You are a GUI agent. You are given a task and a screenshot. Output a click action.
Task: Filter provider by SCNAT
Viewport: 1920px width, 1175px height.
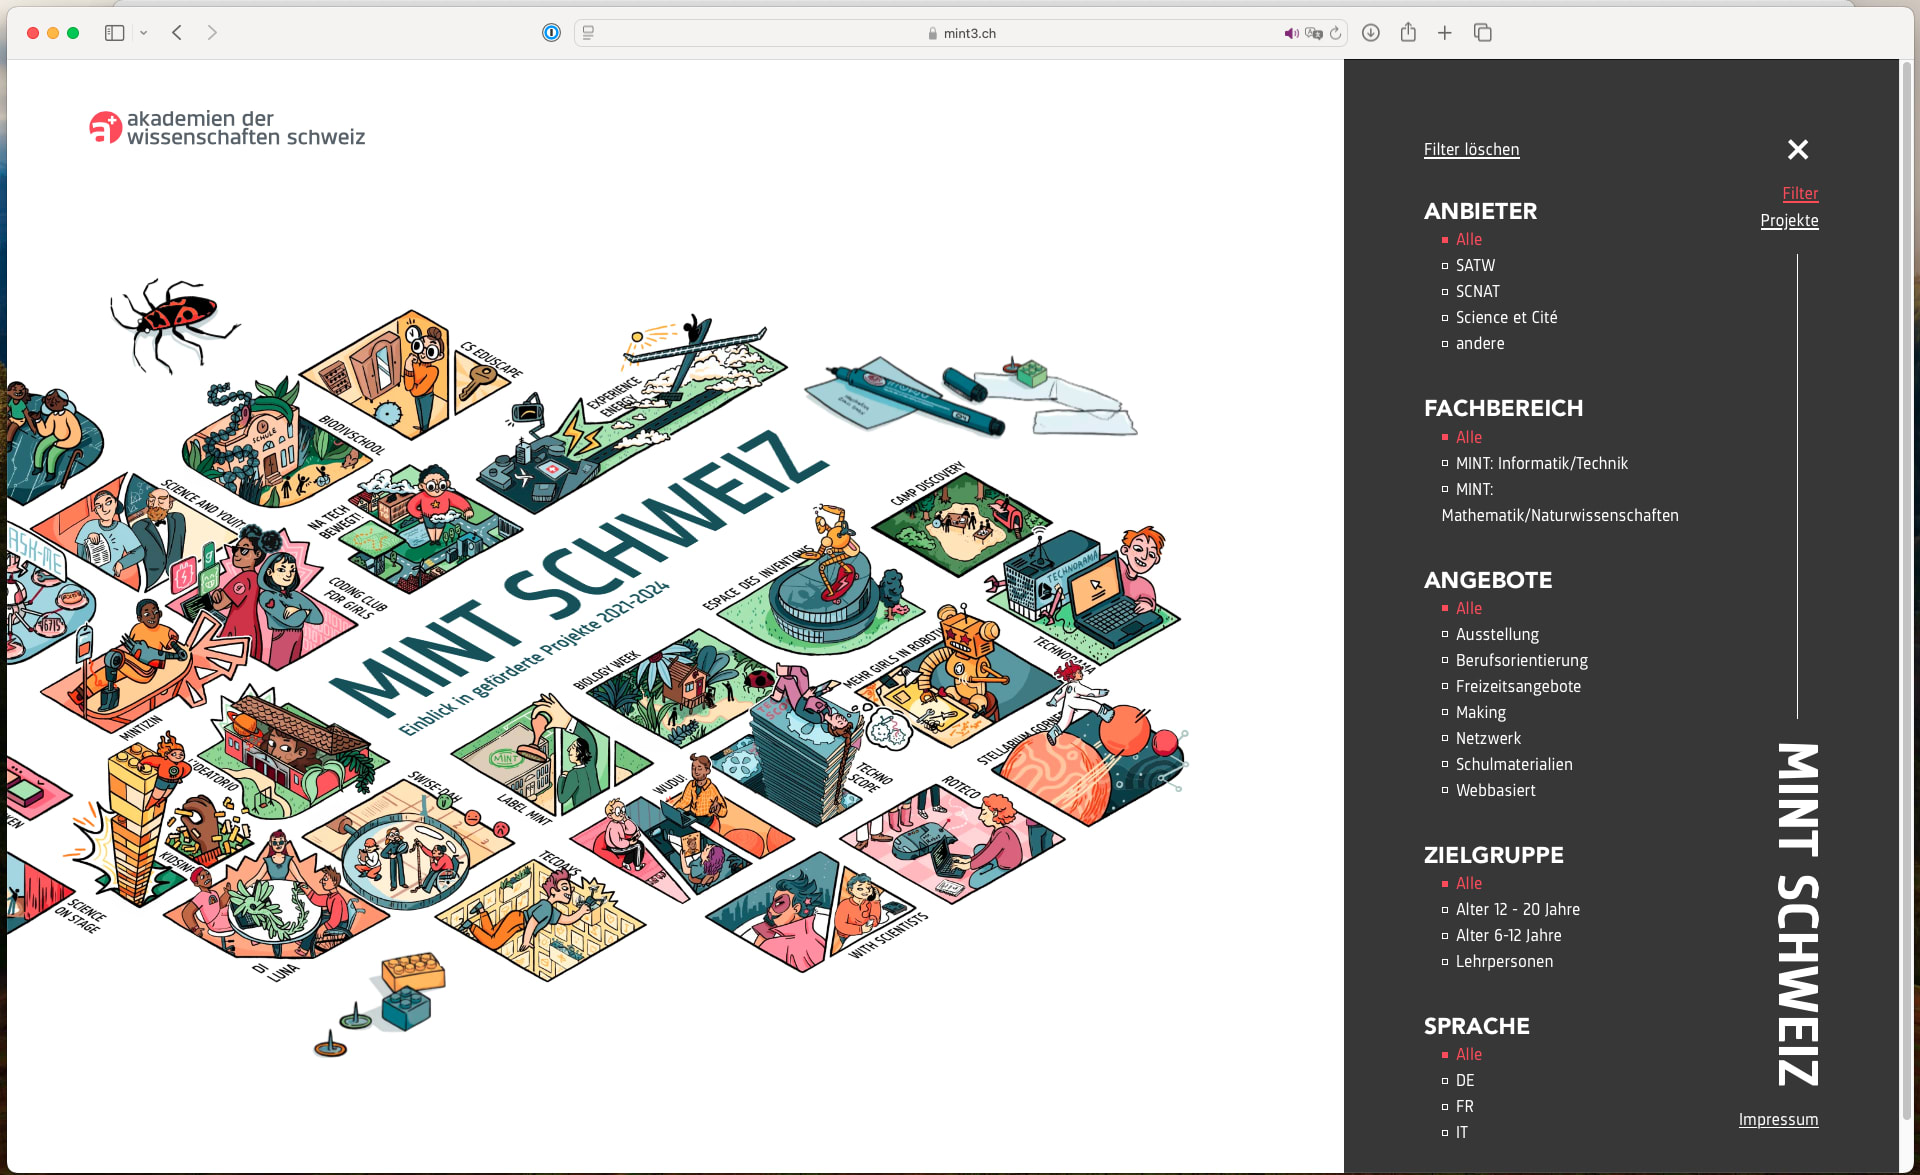1477,291
